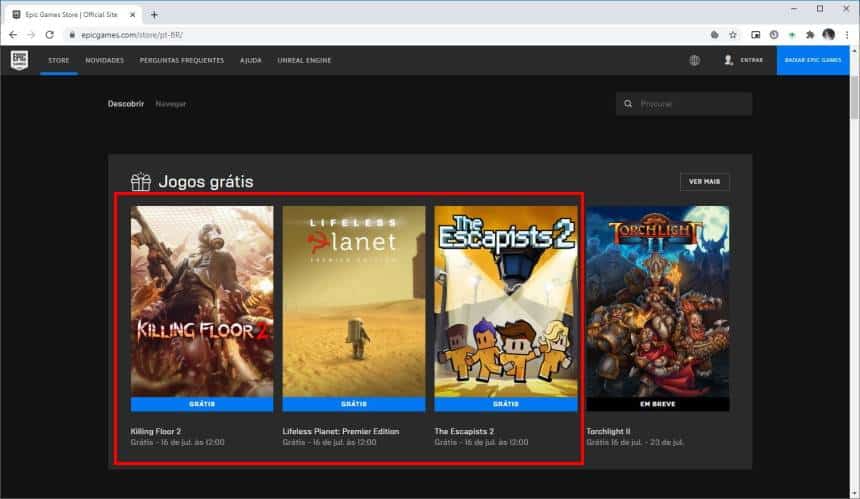
Task: Click the leftmost icon right of the address bar
Action: tap(715, 35)
